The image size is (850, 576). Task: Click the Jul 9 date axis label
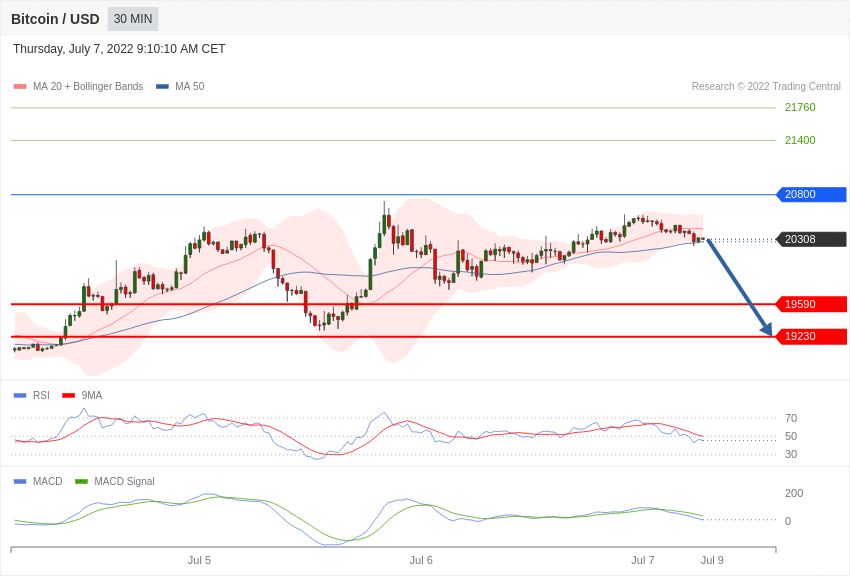(712, 560)
